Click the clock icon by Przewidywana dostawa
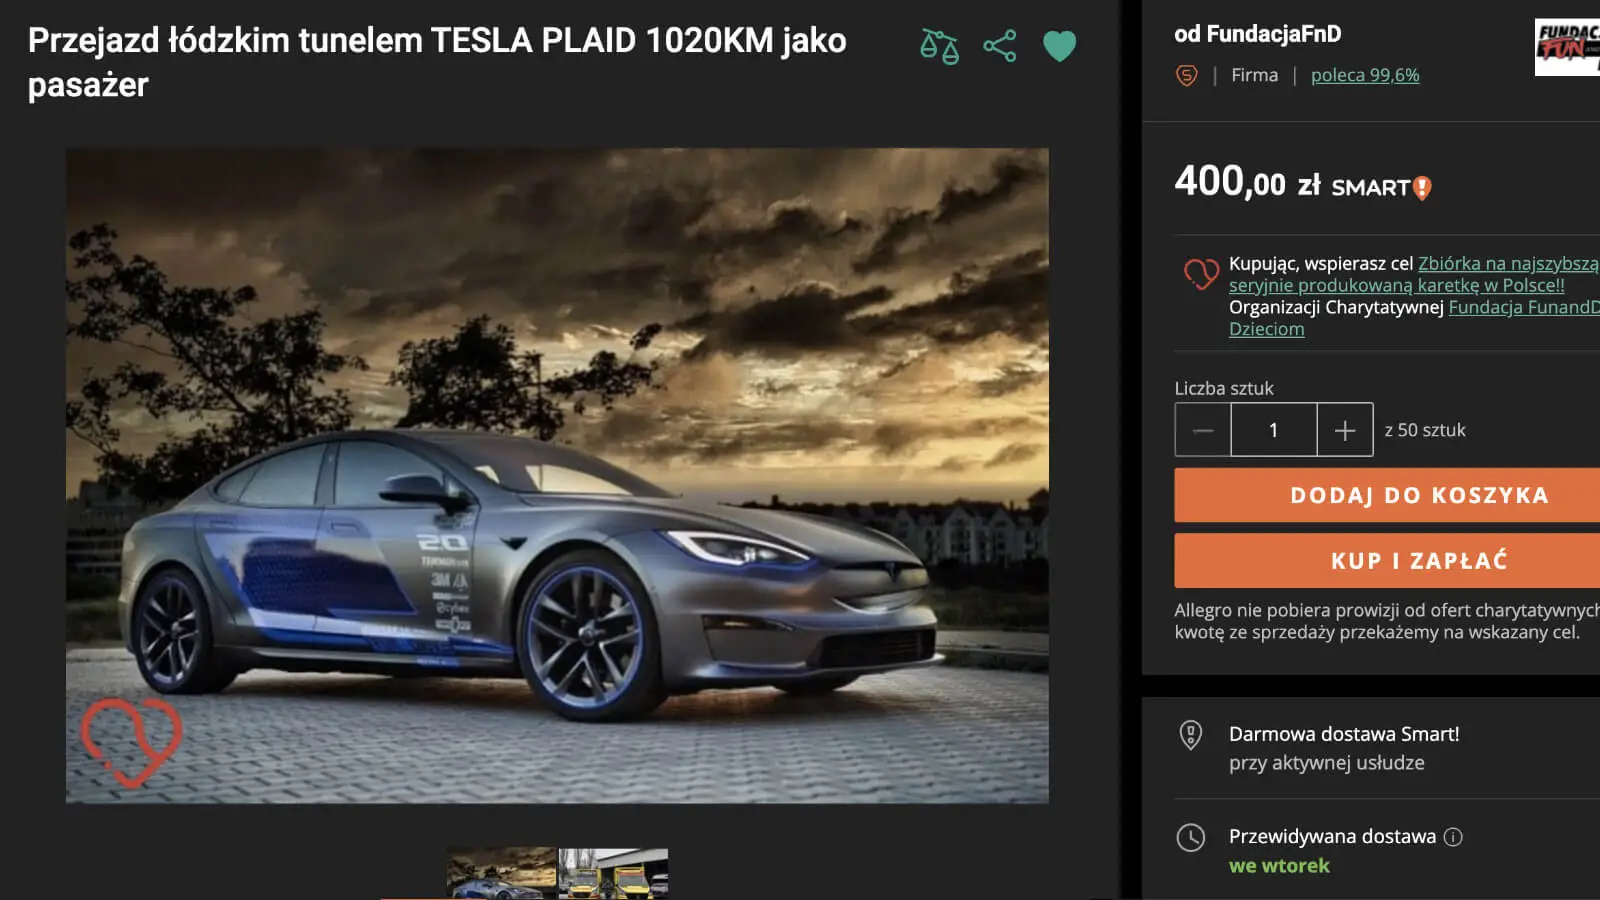1600x900 pixels. (1190, 837)
